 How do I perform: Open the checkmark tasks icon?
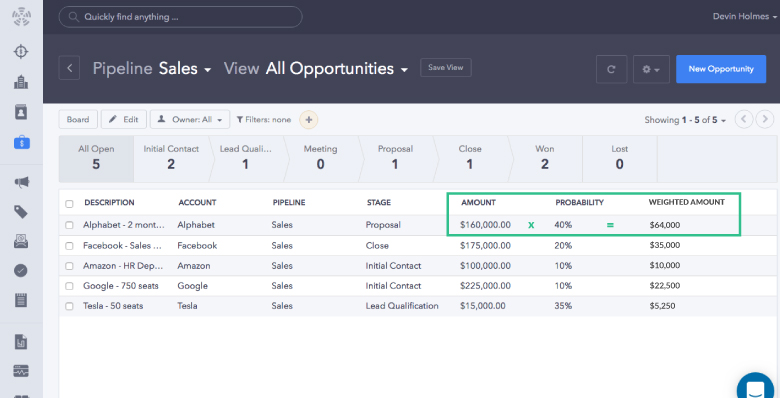21,271
